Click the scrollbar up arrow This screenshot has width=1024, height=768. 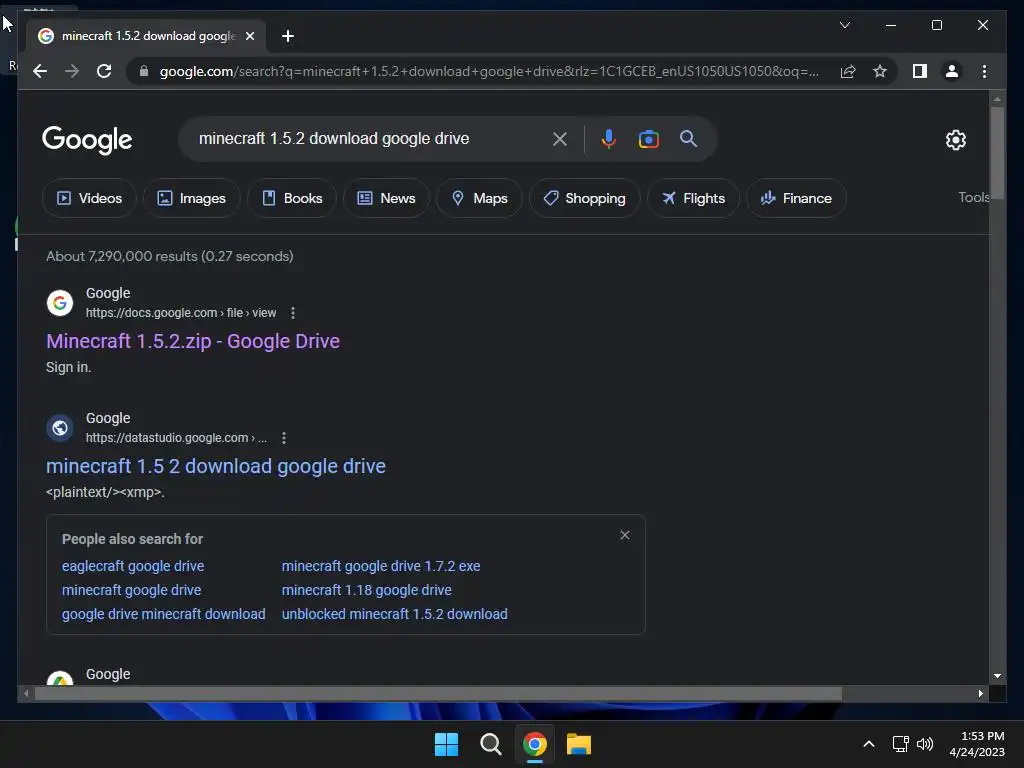point(997,100)
